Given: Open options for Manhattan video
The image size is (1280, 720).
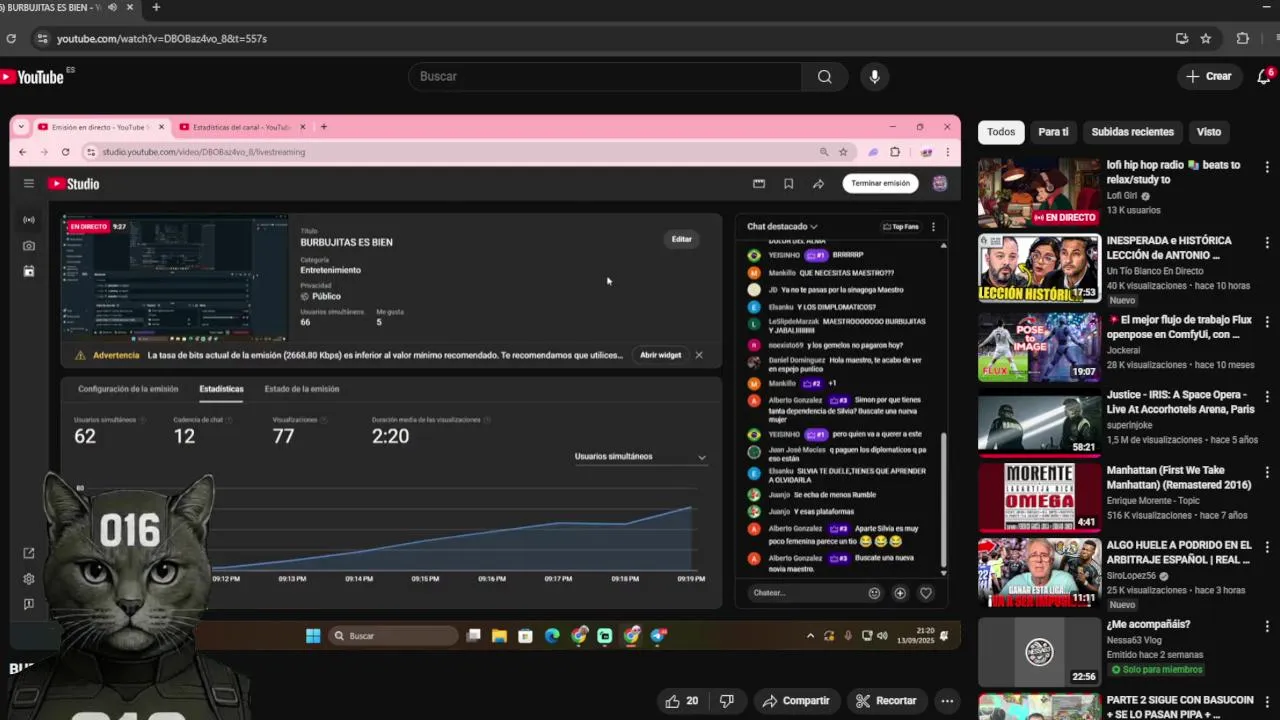Looking at the screenshot, I should tap(1267, 472).
